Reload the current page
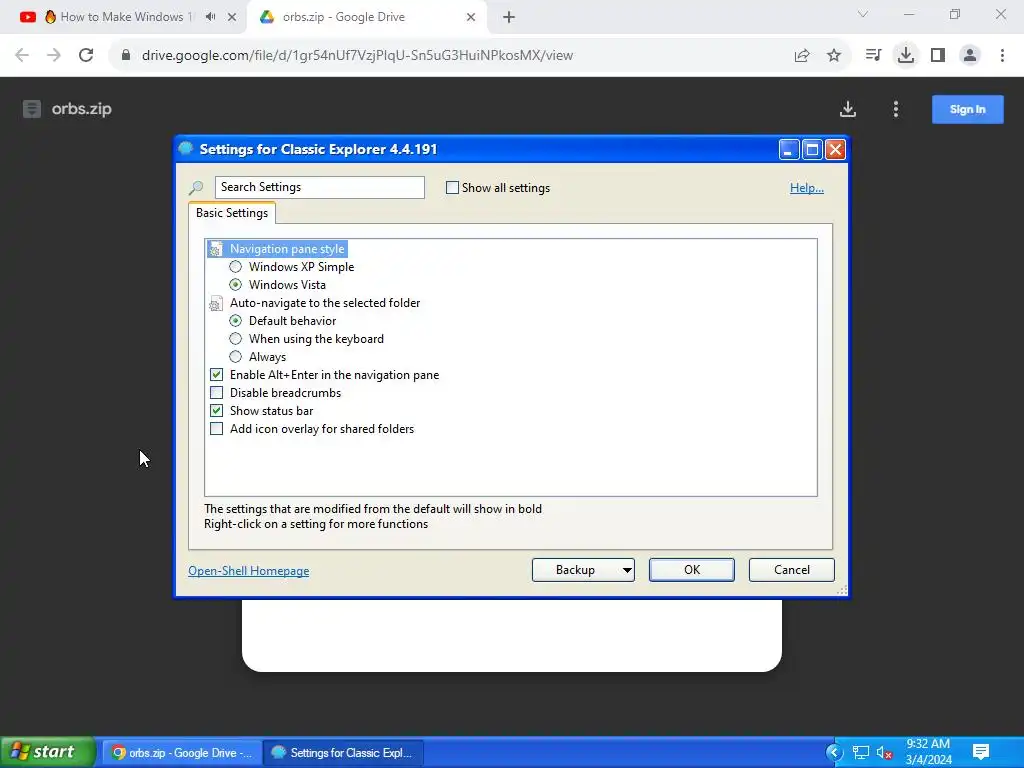1024x768 pixels. coord(86,55)
